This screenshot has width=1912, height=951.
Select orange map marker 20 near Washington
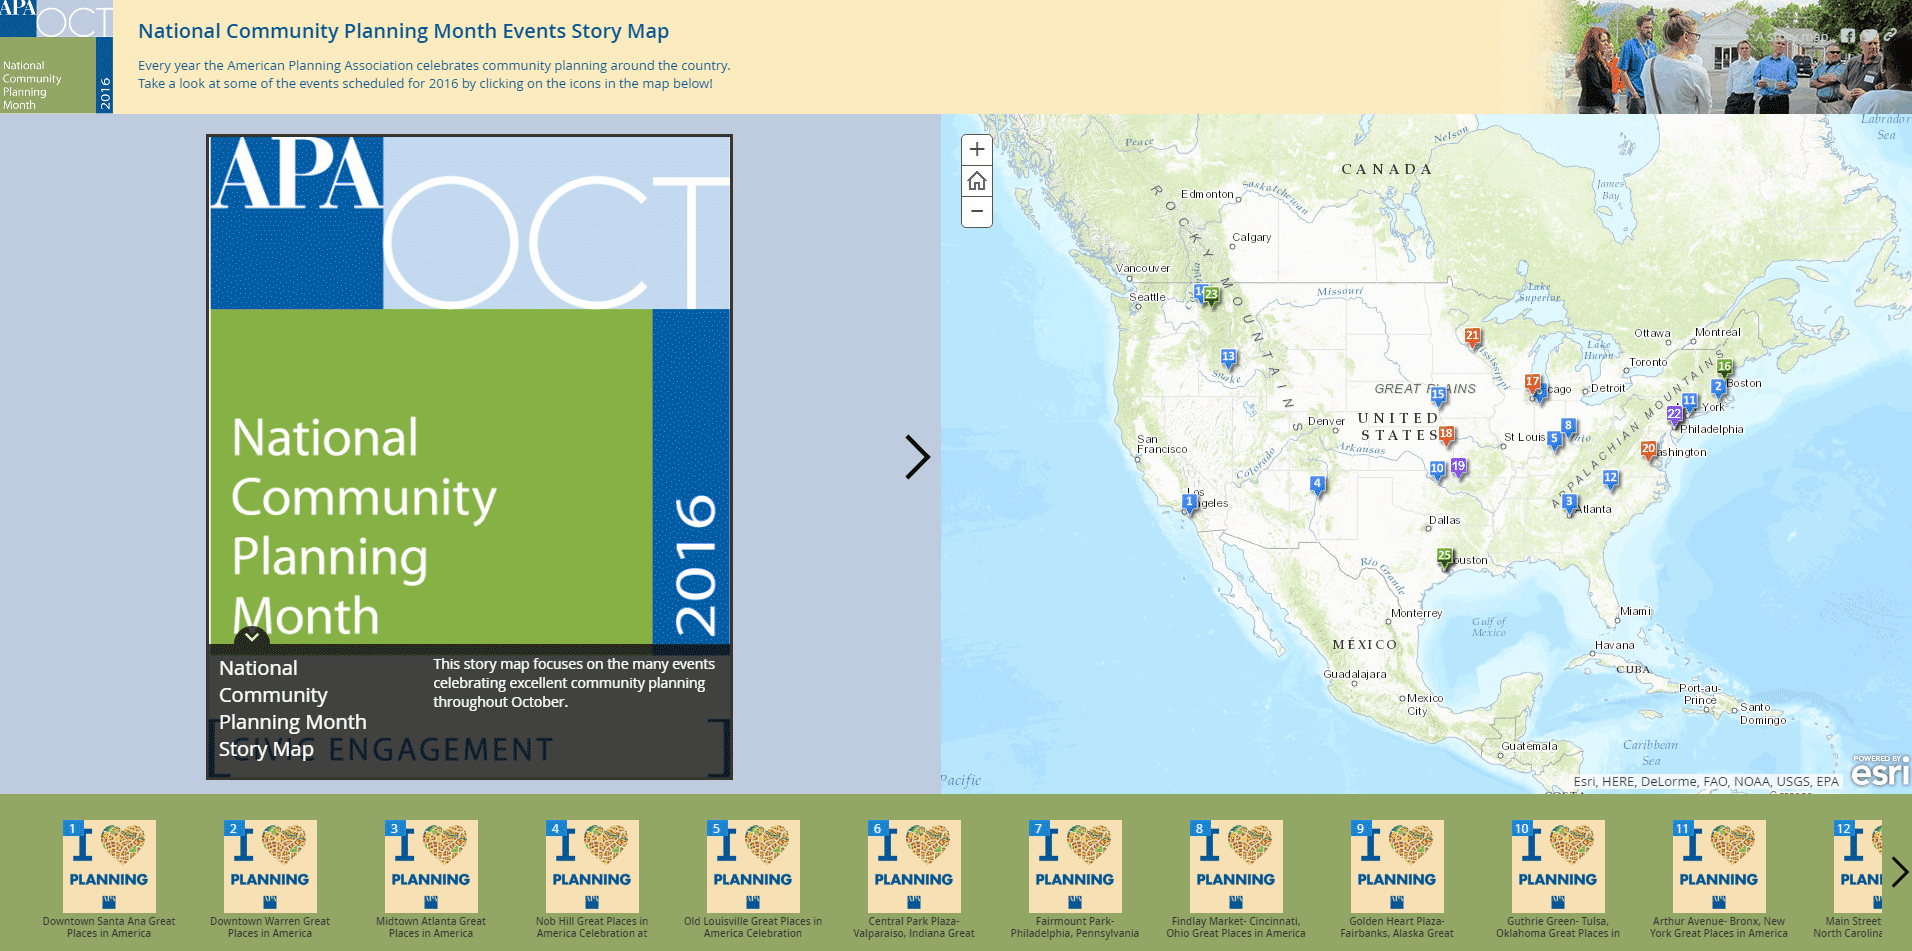coord(1648,451)
